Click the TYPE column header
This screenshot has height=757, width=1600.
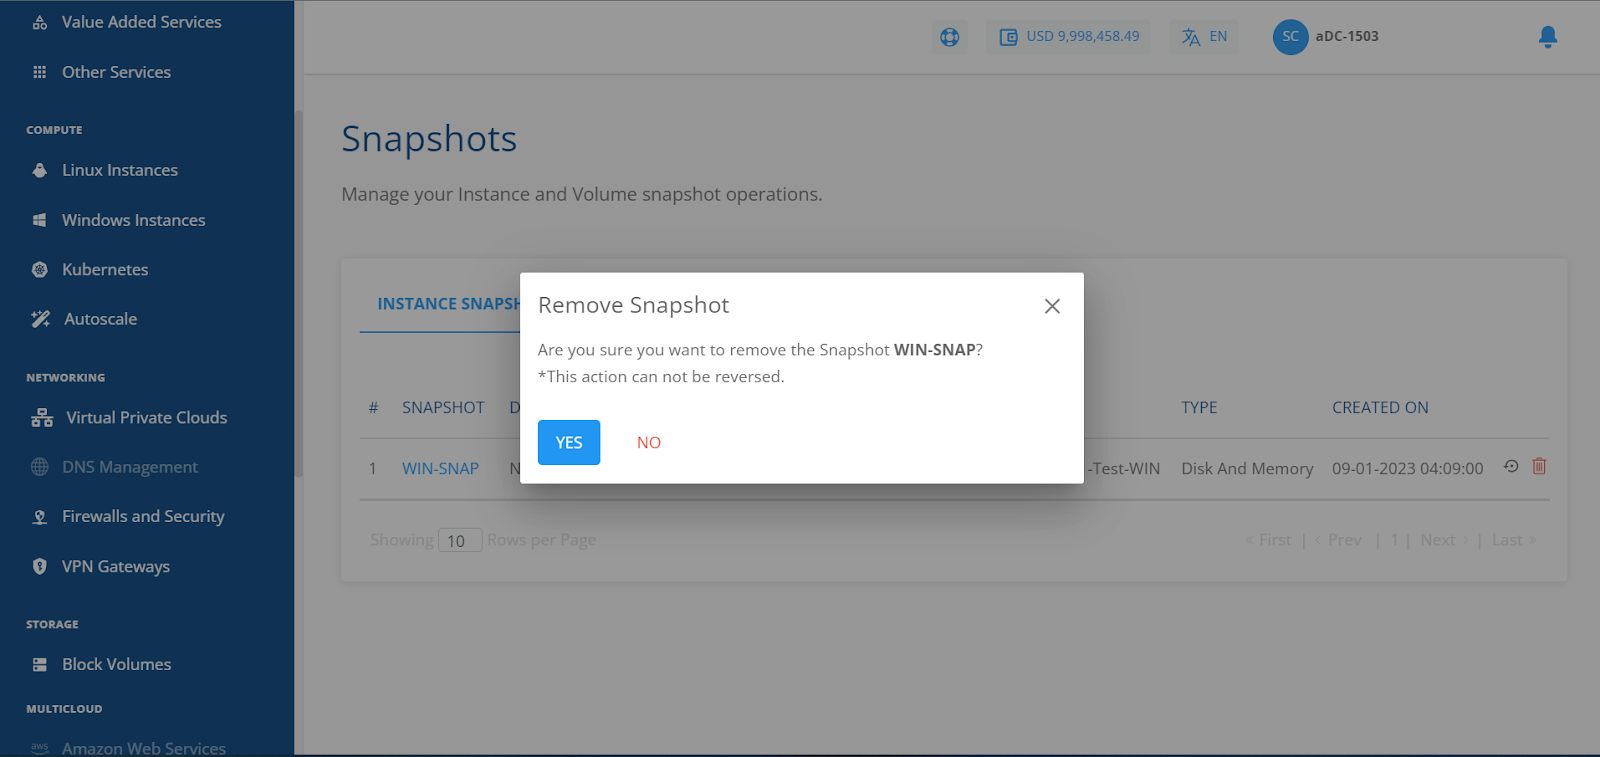tap(1199, 408)
